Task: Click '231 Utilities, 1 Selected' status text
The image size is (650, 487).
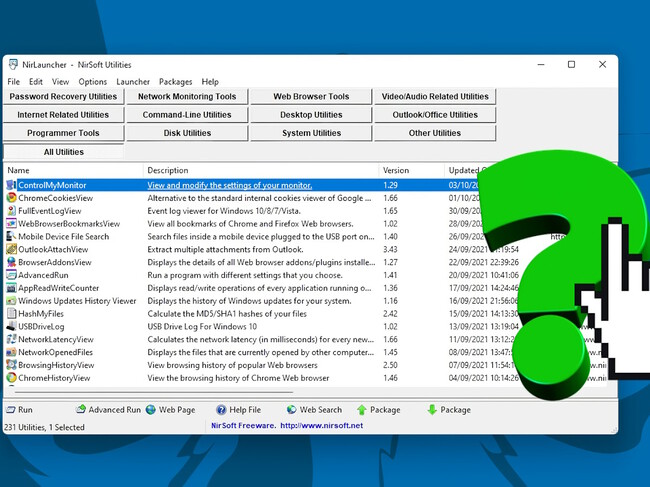Action: tap(44, 427)
